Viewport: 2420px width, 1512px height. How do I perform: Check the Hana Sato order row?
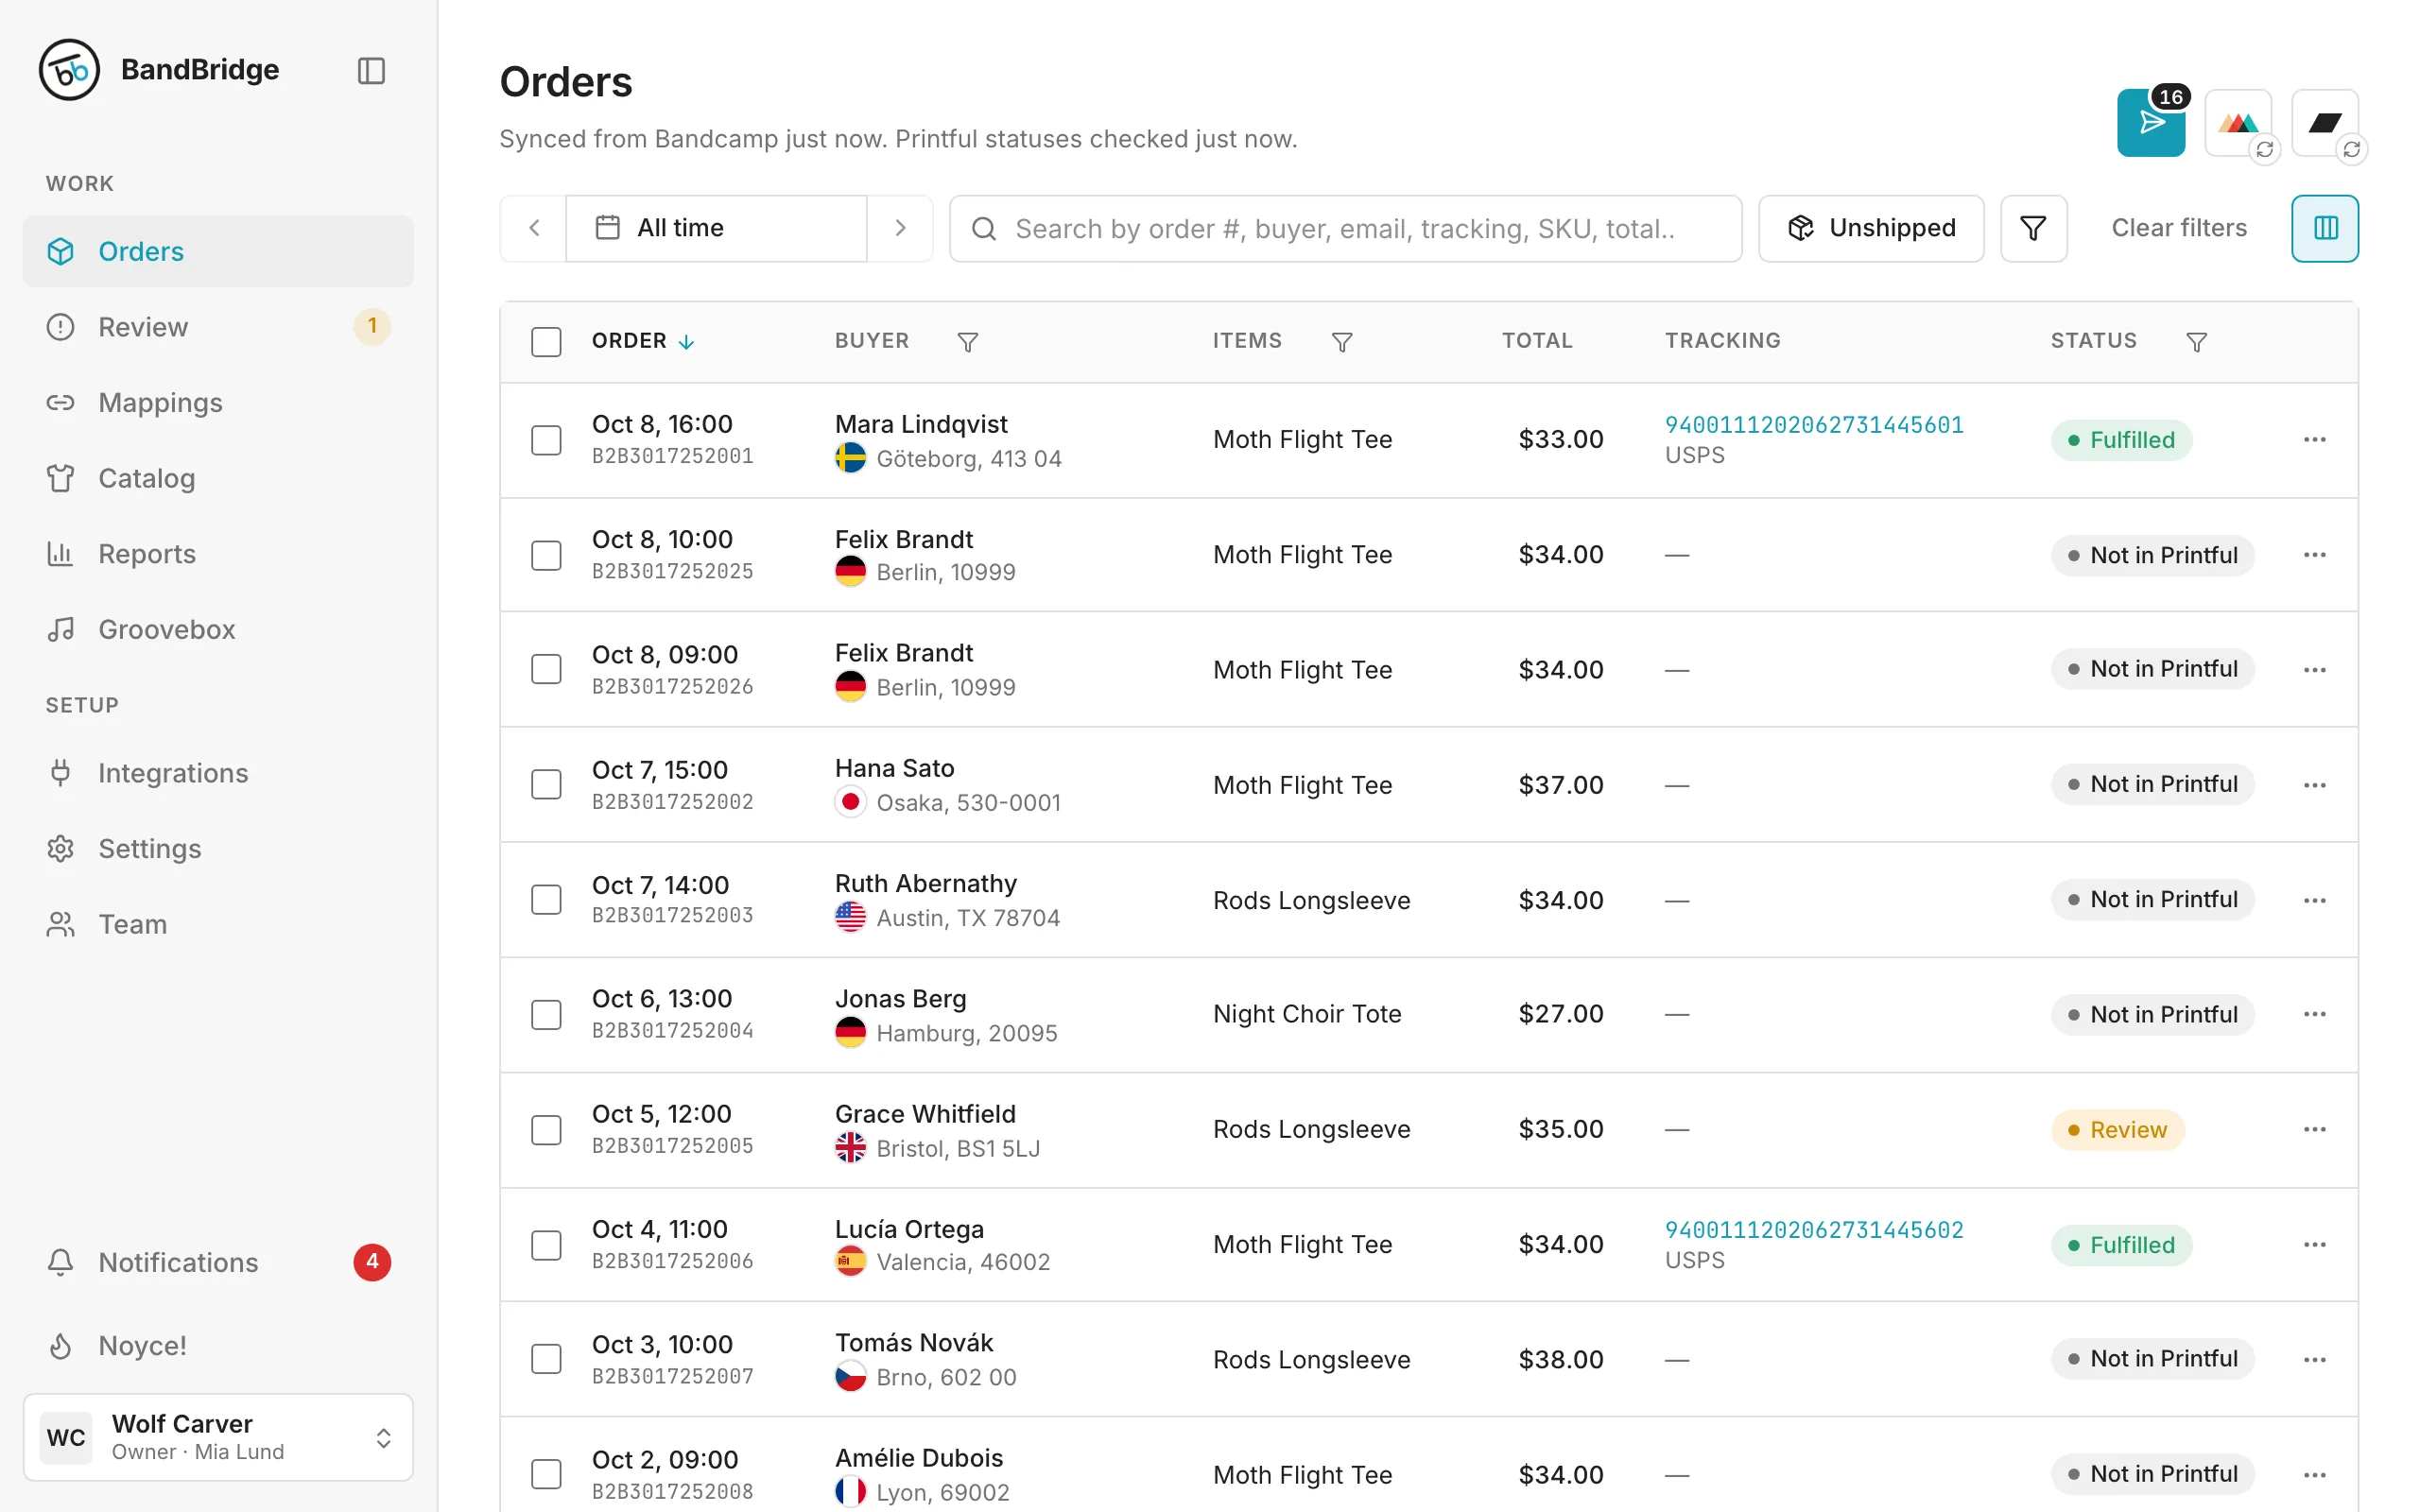[x=546, y=784]
